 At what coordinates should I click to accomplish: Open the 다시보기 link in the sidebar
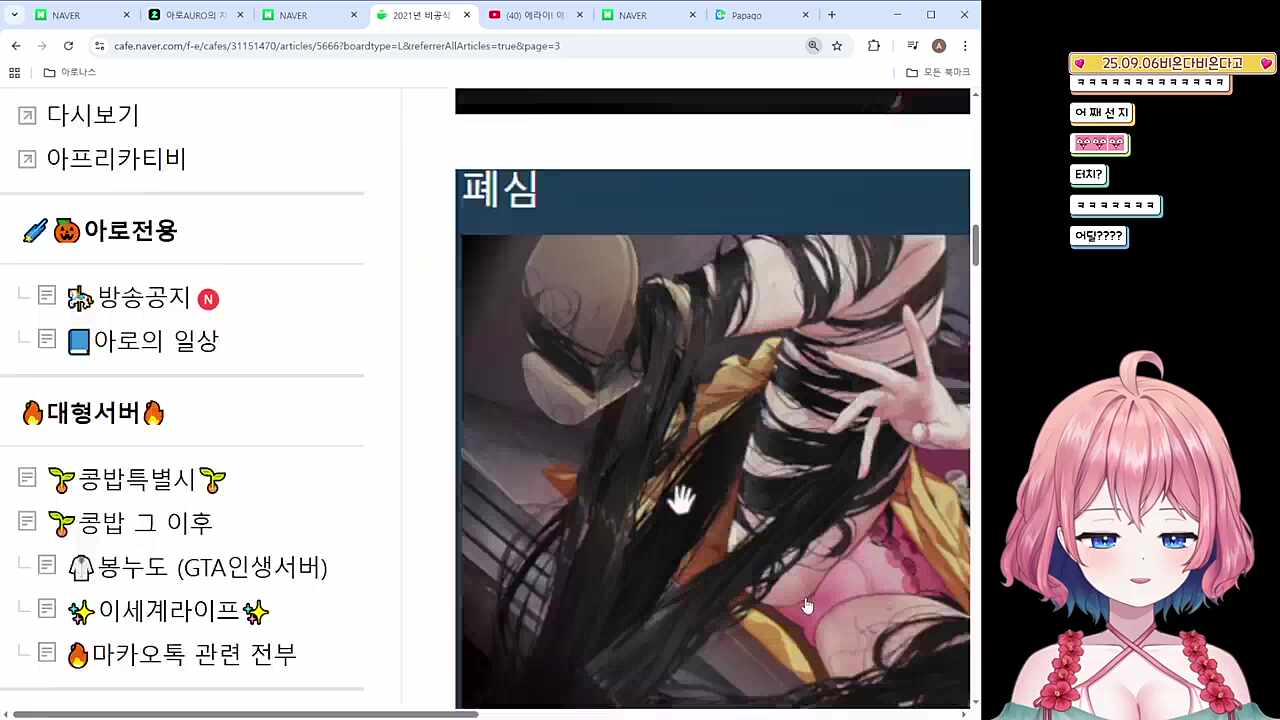pos(93,115)
